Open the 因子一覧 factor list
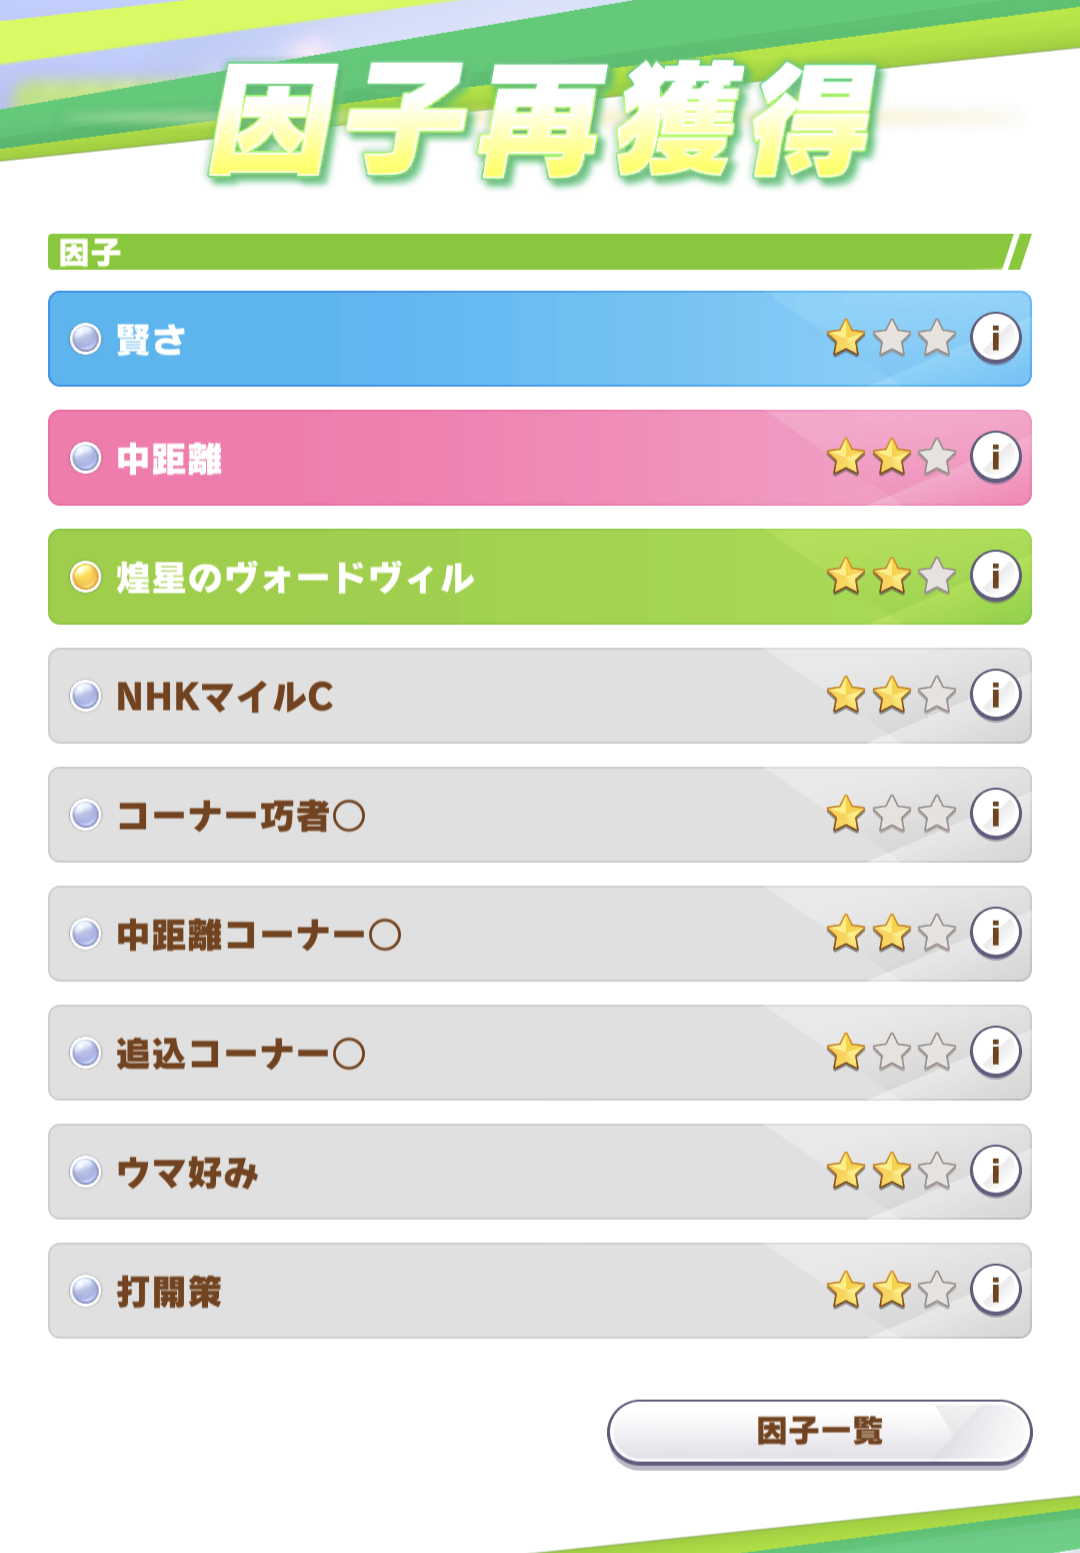The height and width of the screenshot is (1553, 1080). click(819, 1432)
